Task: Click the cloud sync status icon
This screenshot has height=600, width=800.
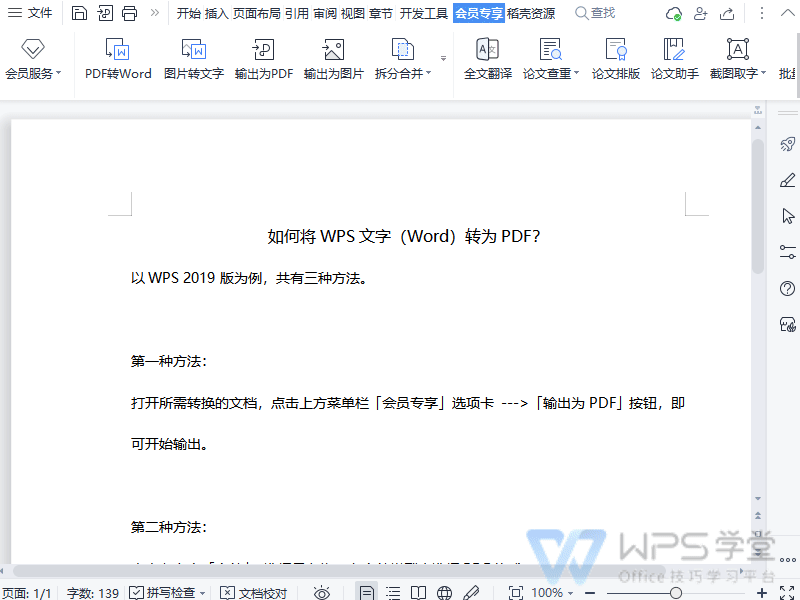Action: coord(674,13)
